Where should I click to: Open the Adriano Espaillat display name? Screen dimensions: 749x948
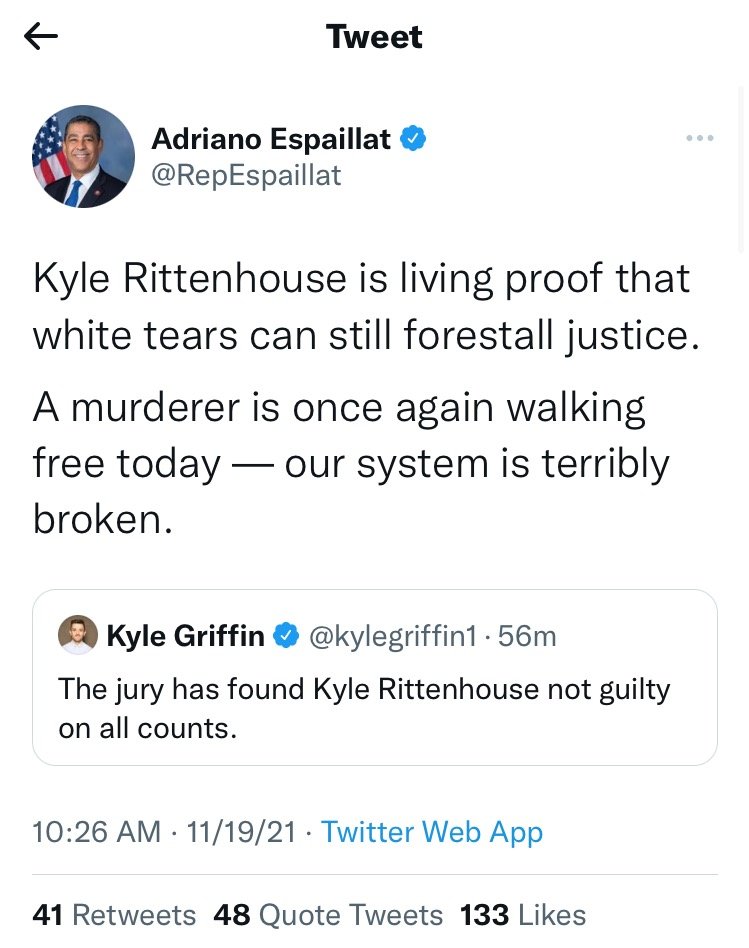click(271, 139)
